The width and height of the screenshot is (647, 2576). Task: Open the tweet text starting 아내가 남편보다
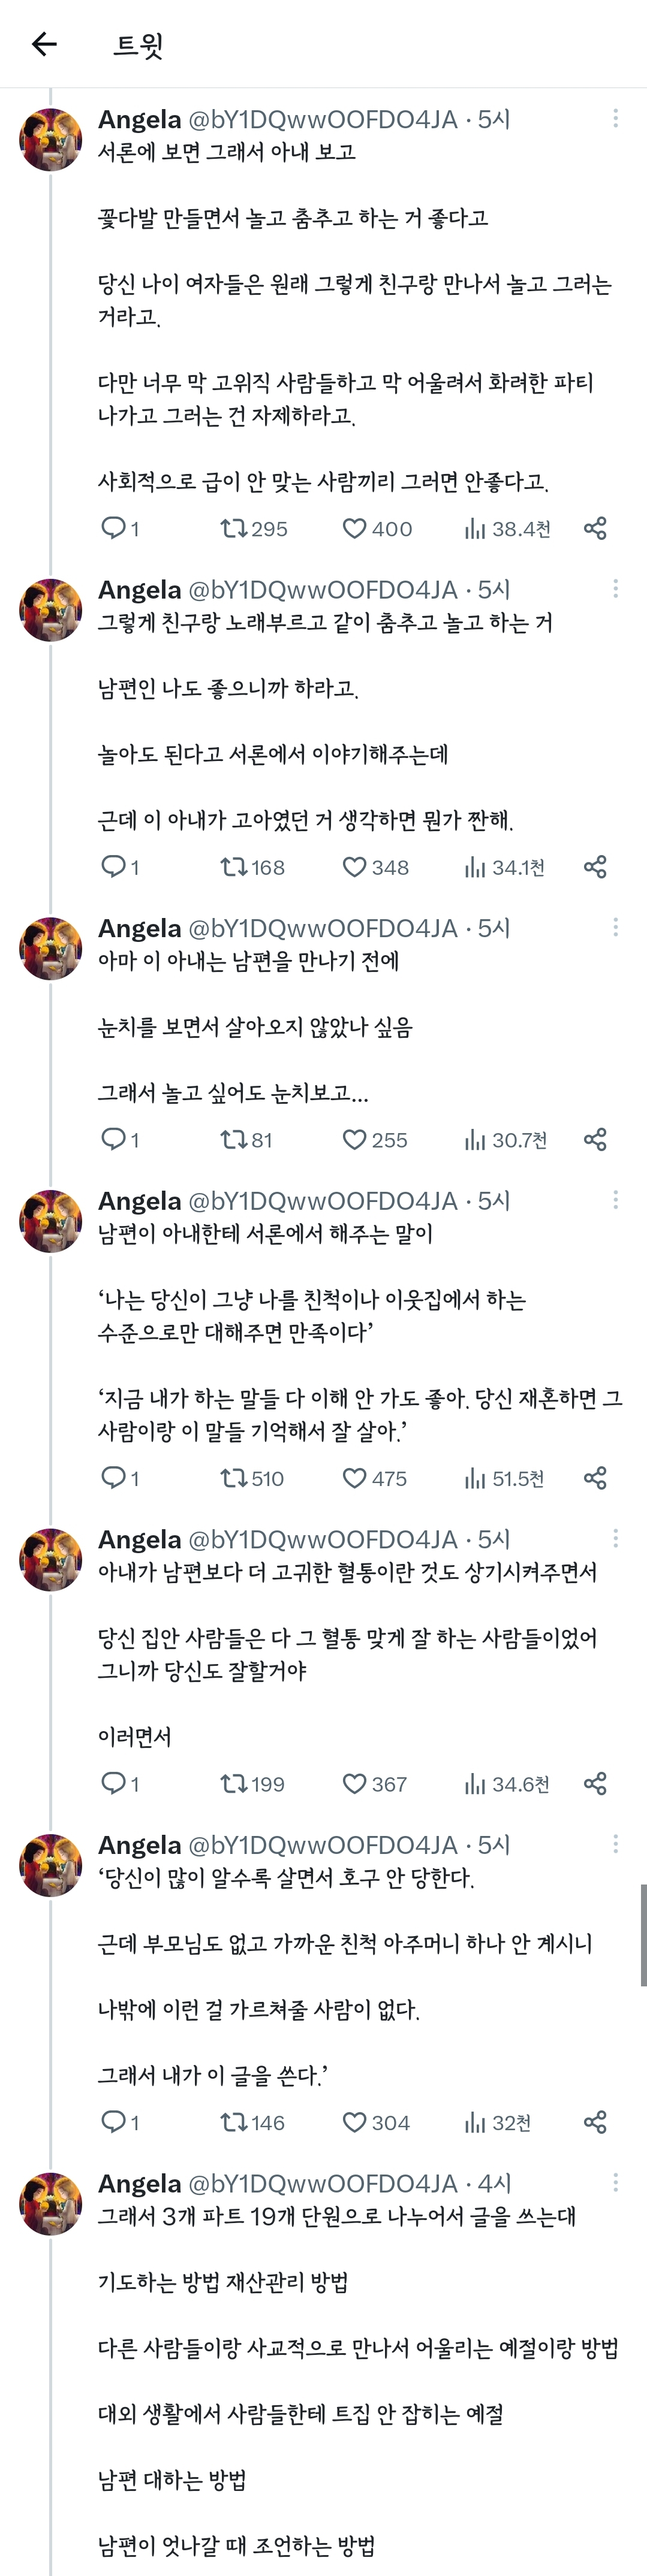pos(347,1571)
